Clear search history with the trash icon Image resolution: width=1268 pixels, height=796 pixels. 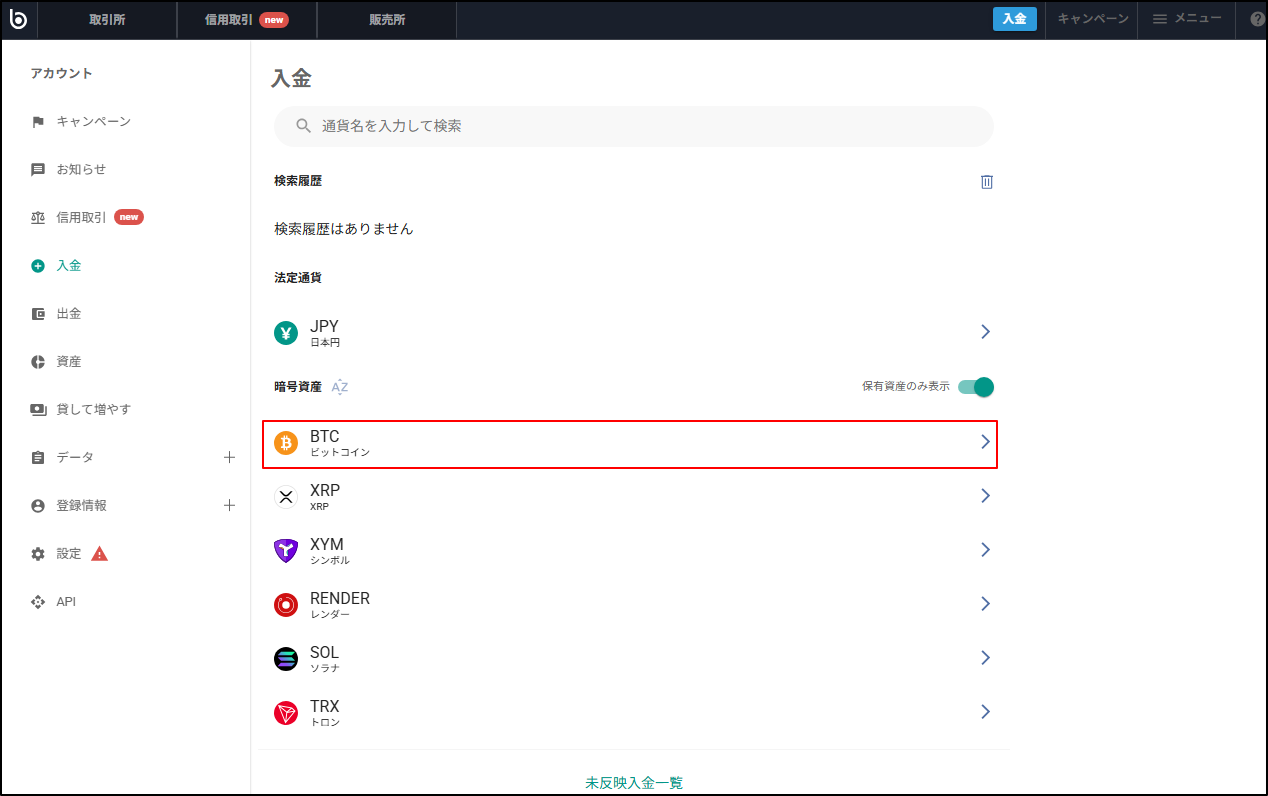tap(987, 182)
